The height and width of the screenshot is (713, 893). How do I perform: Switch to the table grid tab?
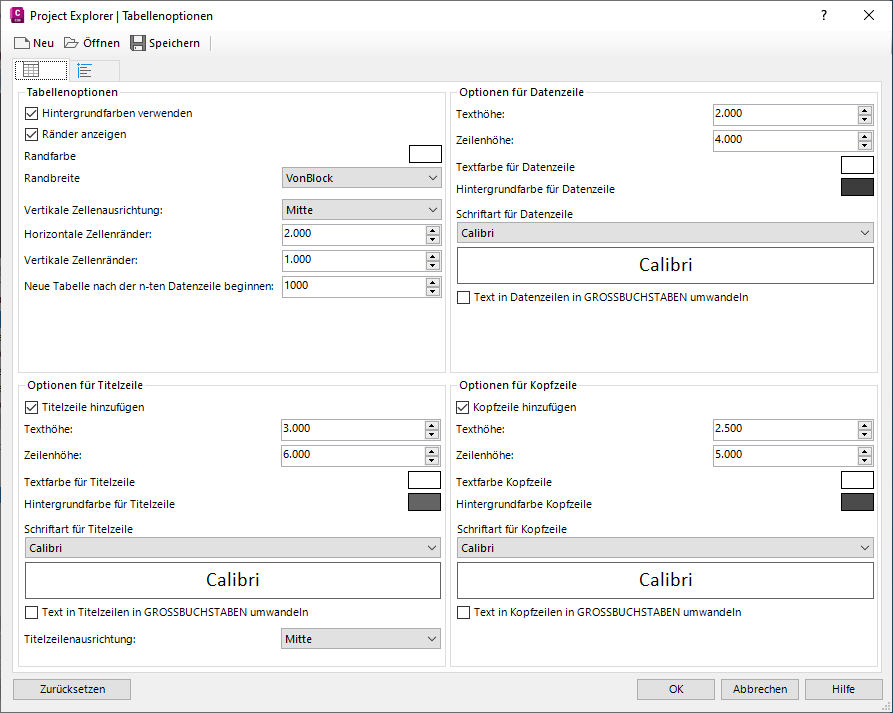pos(31,71)
